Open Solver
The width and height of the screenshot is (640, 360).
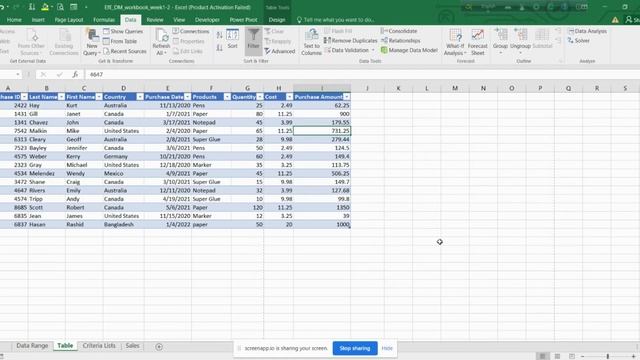tap(578, 40)
